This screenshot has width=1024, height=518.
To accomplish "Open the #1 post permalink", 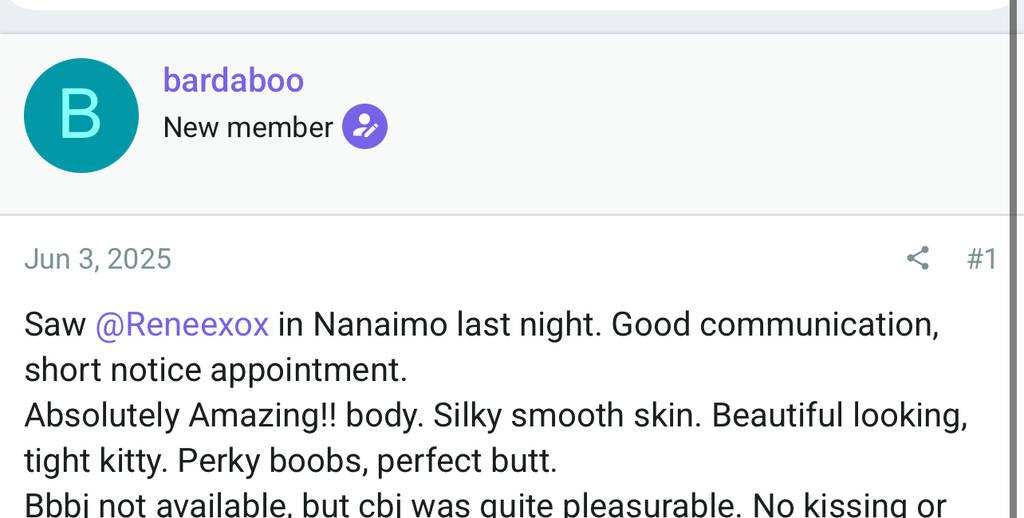I will click(x=981, y=259).
